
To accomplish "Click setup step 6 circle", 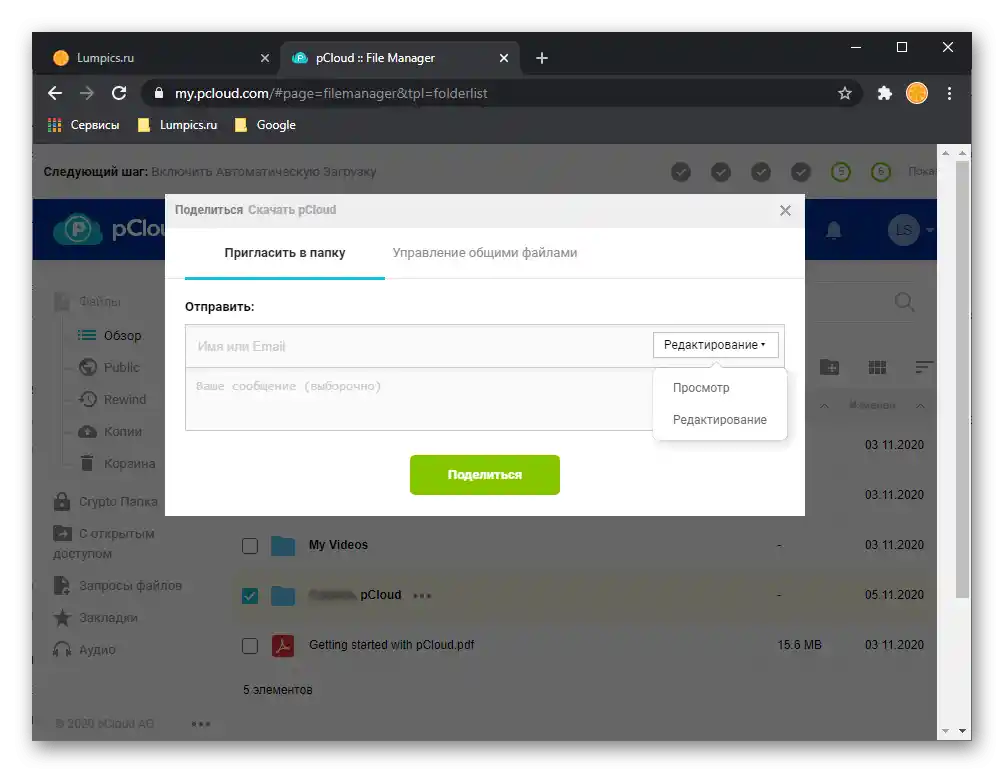I will point(880,172).
